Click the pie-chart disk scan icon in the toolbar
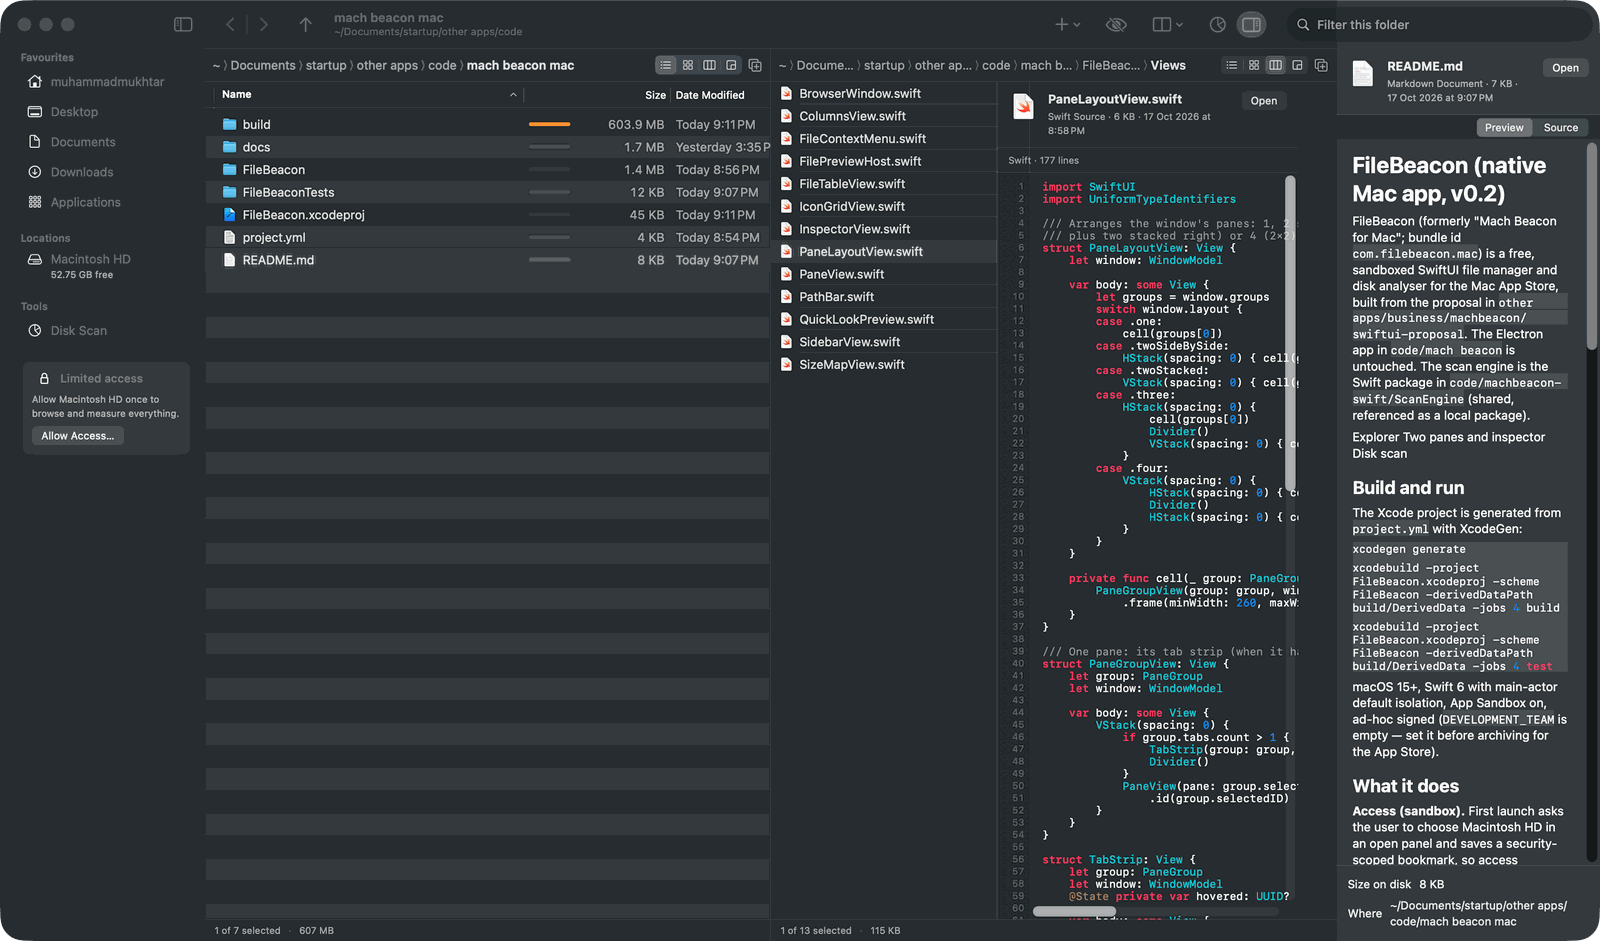This screenshot has height=941, width=1600. tap(1217, 24)
